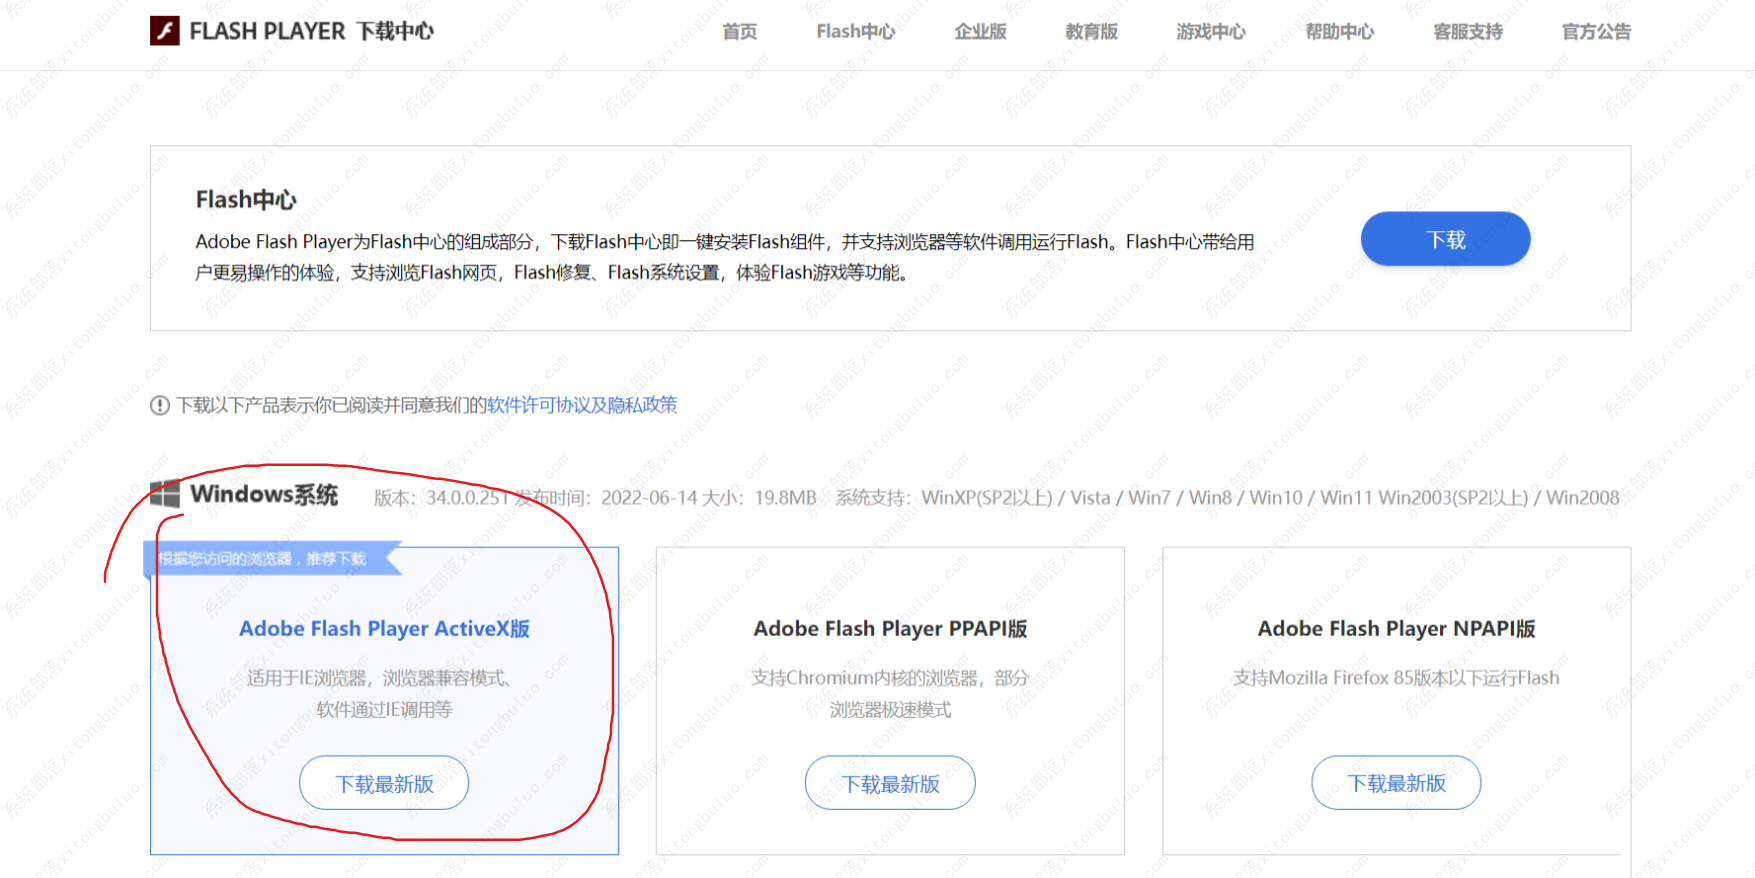Open the 首页 menu item
Screen dimensions: 1755x878
pyautogui.click(x=740, y=32)
